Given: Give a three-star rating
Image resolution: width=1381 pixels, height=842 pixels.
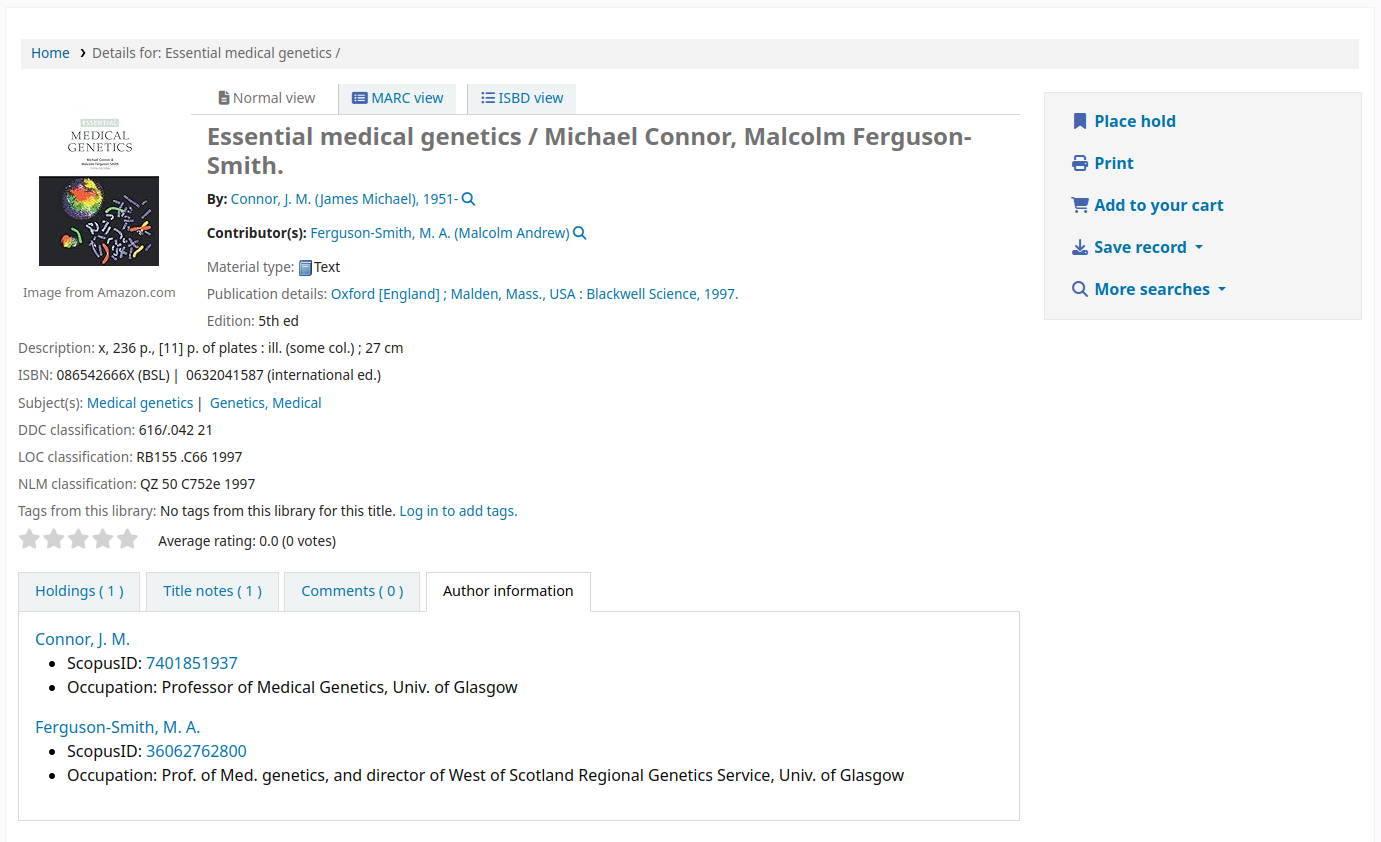Looking at the screenshot, I should tap(78, 538).
